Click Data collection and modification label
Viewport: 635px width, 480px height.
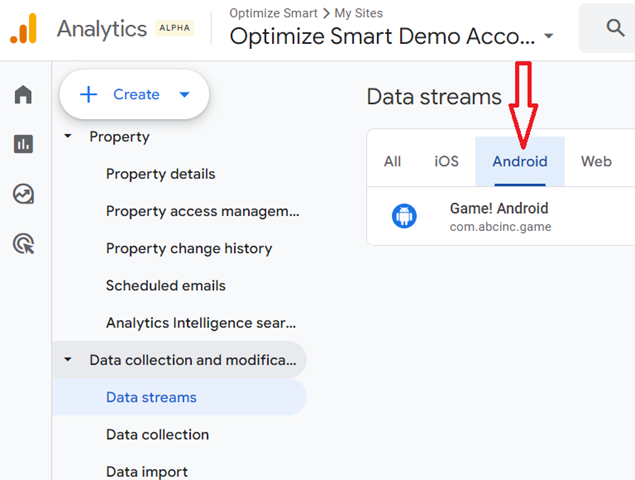point(193,360)
